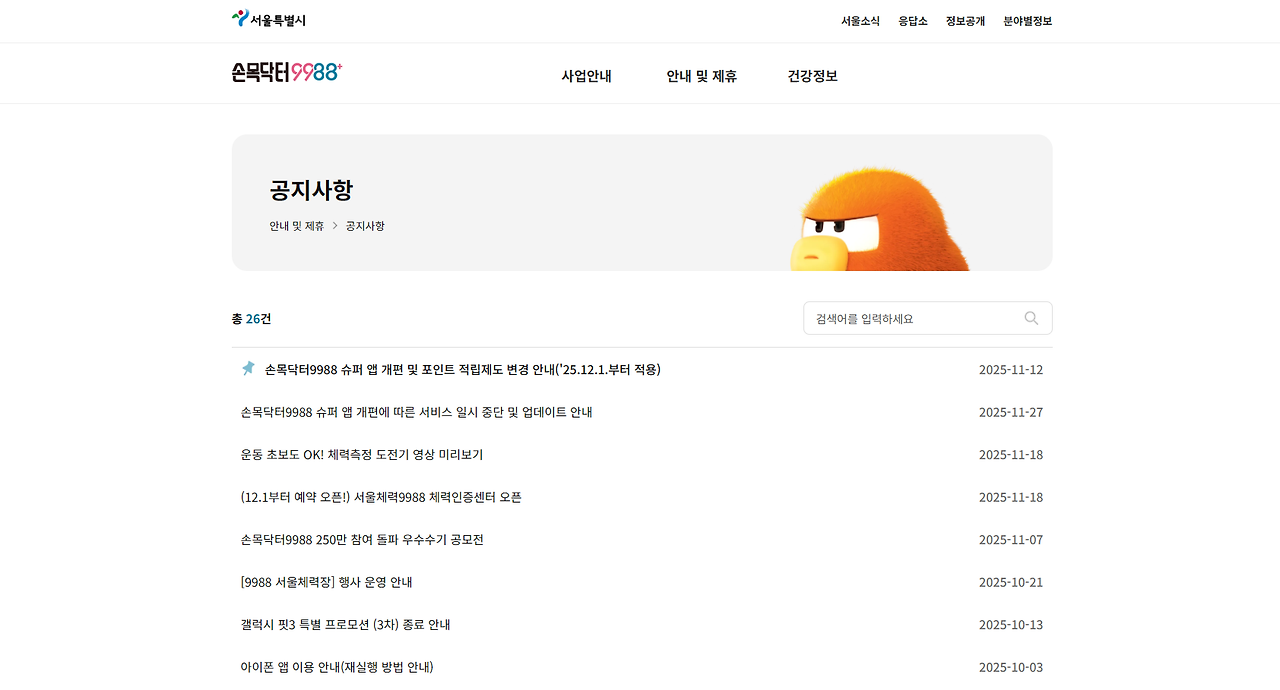Click the 2025-11-12 date text
This screenshot has height=690, width=1280.
(x=1011, y=370)
